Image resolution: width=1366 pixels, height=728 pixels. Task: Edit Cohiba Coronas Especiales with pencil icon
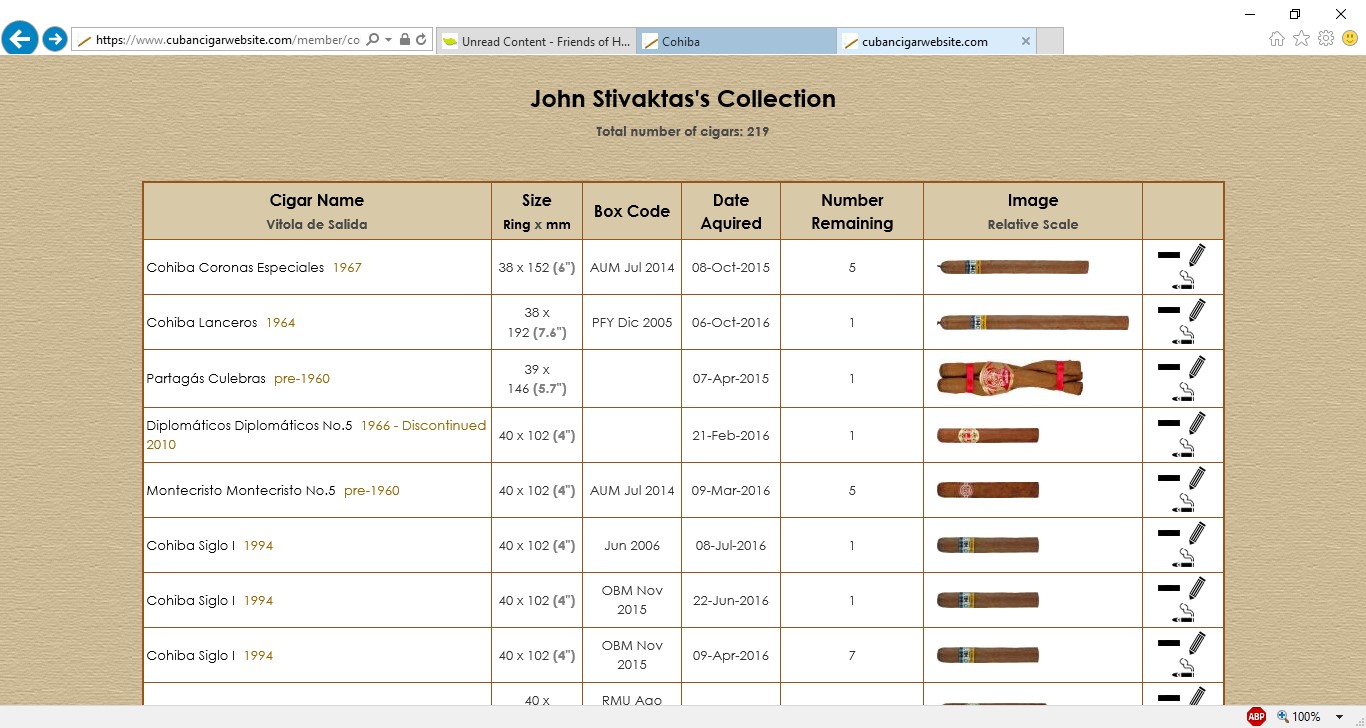pyautogui.click(x=1197, y=254)
